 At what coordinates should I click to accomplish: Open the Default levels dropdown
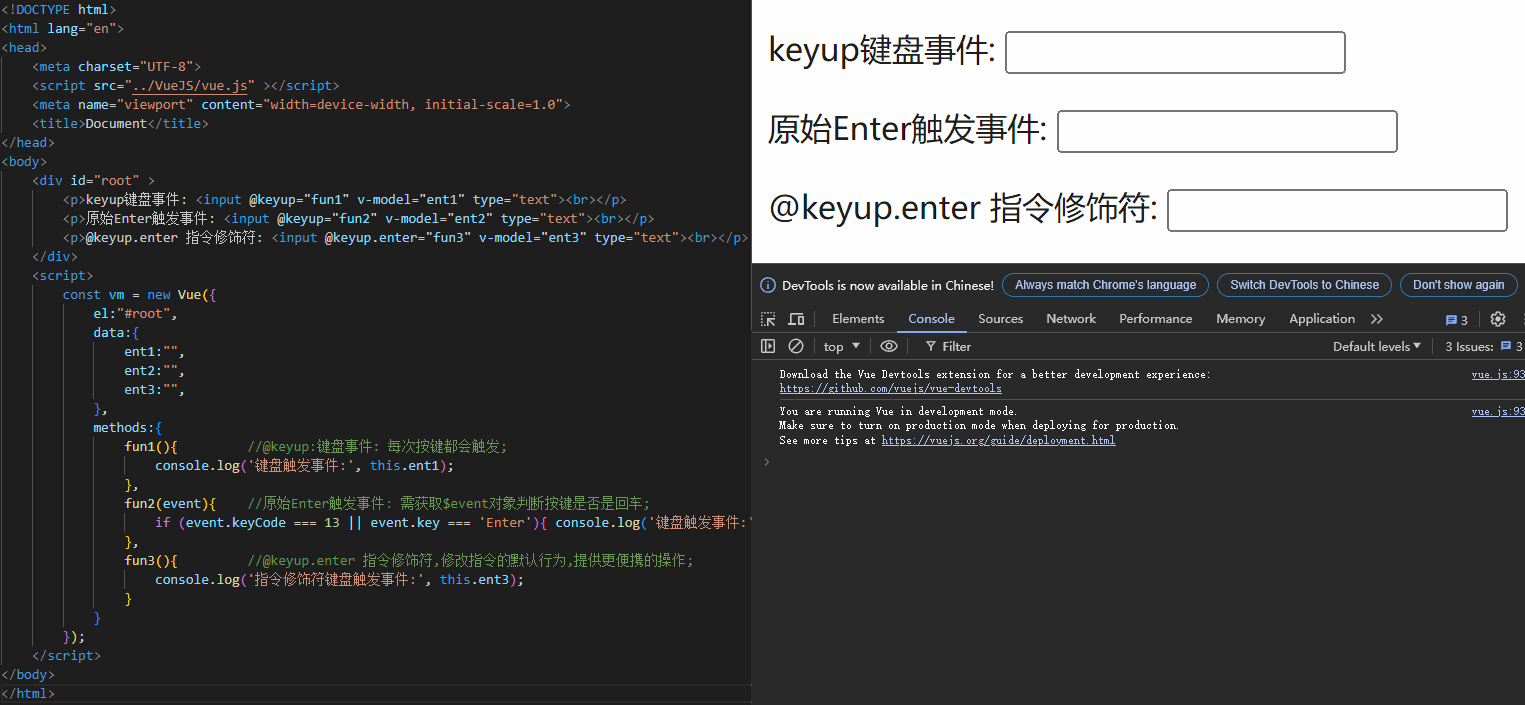click(1377, 346)
